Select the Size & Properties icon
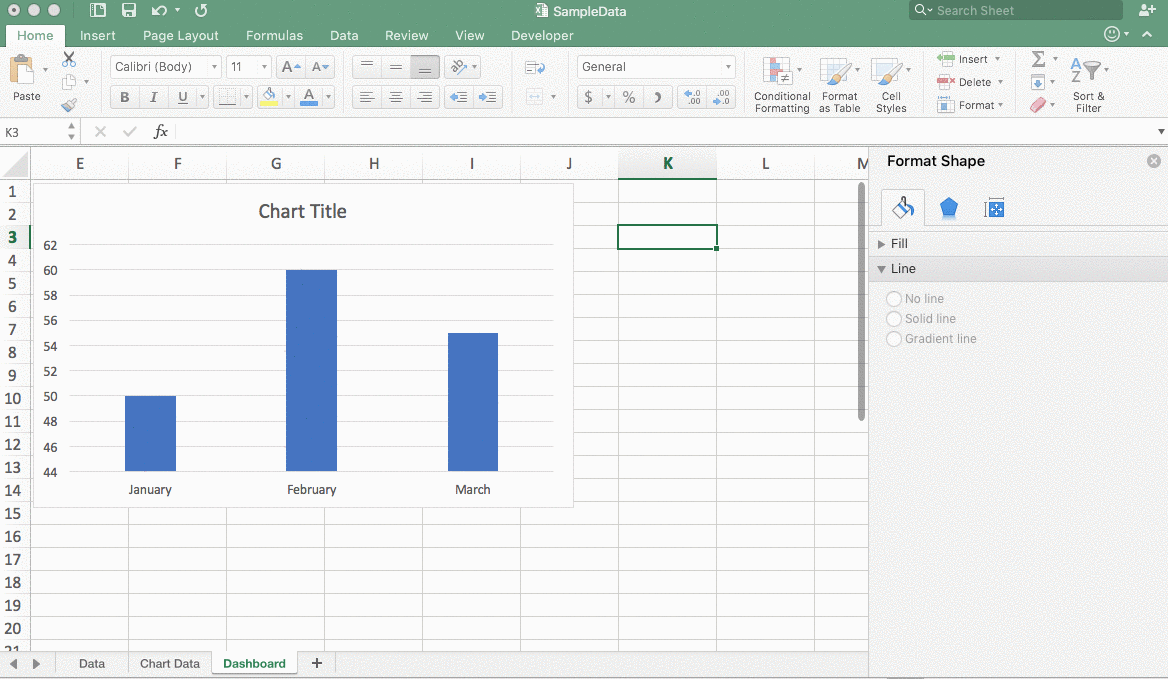 click(994, 208)
